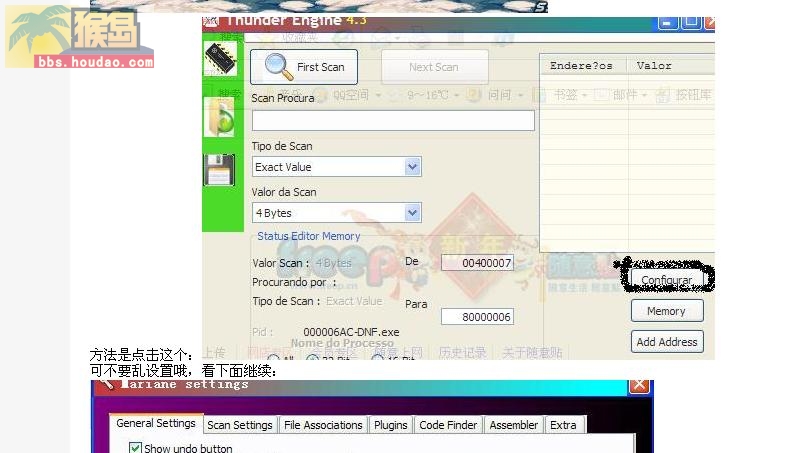
Task: Edit the Para end address 80000006
Action: point(477,317)
